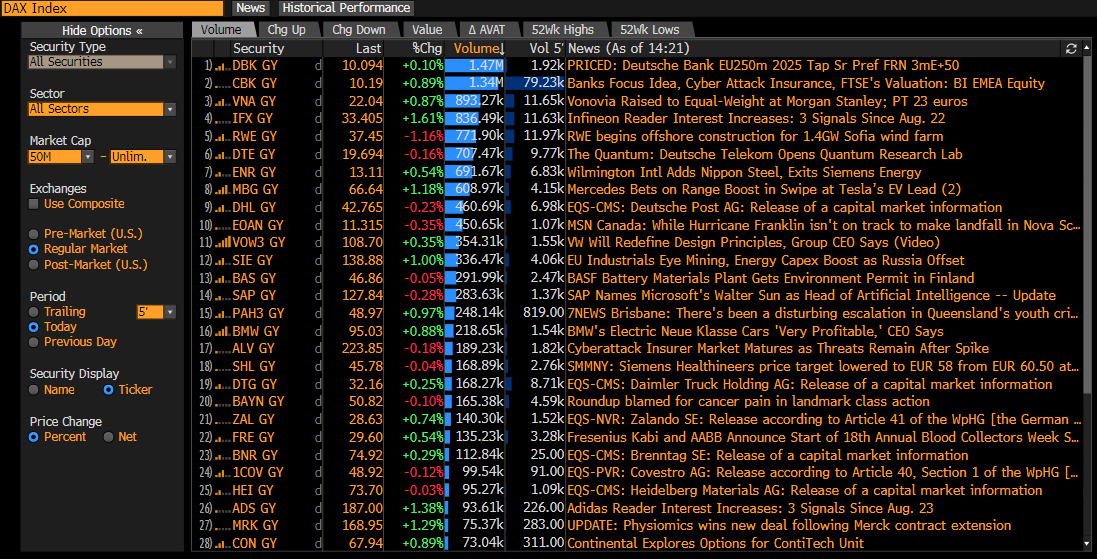The image size is (1097, 559).
Task: Click the News button at top
Action: pyautogui.click(x=250, y=8)
